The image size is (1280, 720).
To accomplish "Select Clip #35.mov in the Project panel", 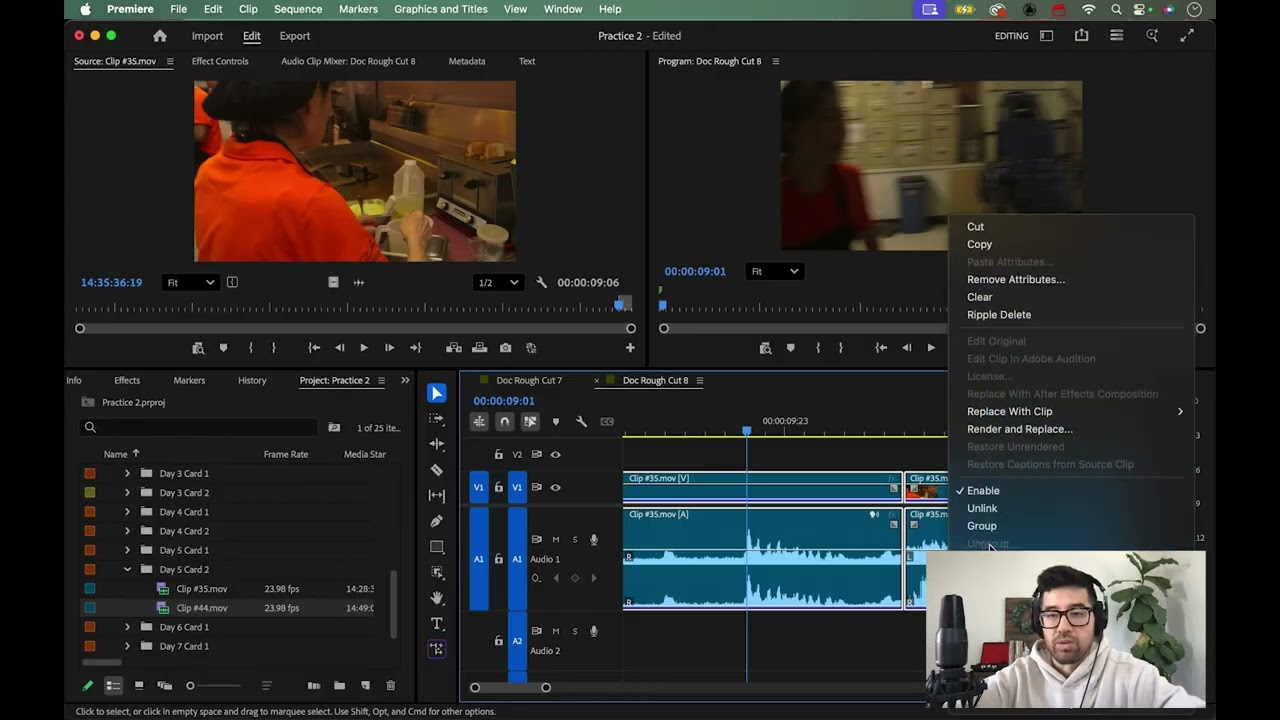I will (201, 589).
